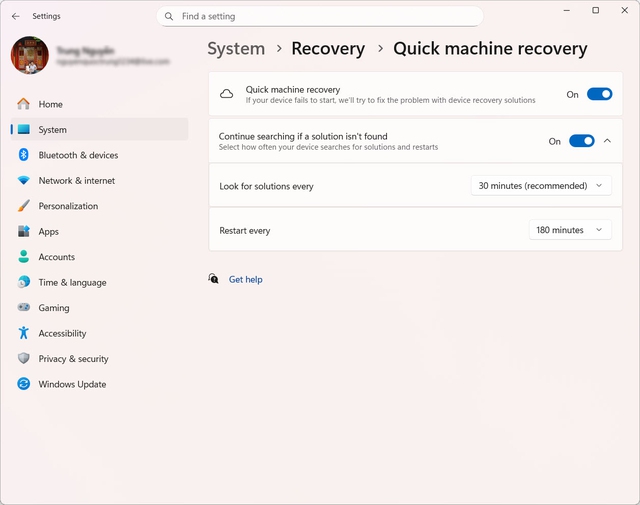Go to Bluetooth & devices
This screenshot has height=505, width=640.
coord(99,155)
